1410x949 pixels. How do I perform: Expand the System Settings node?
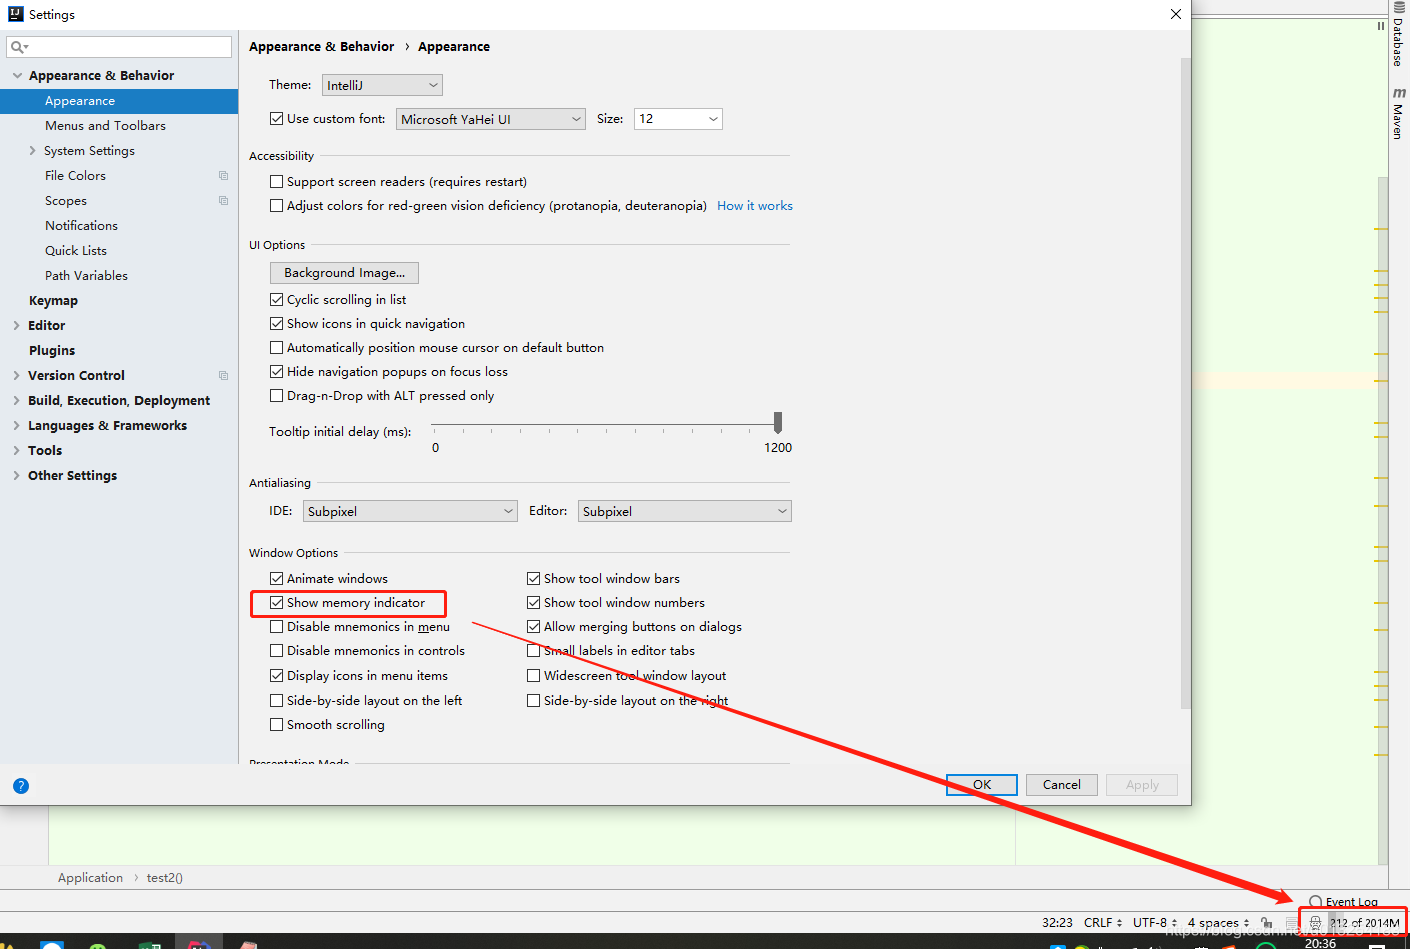(33, 151)
